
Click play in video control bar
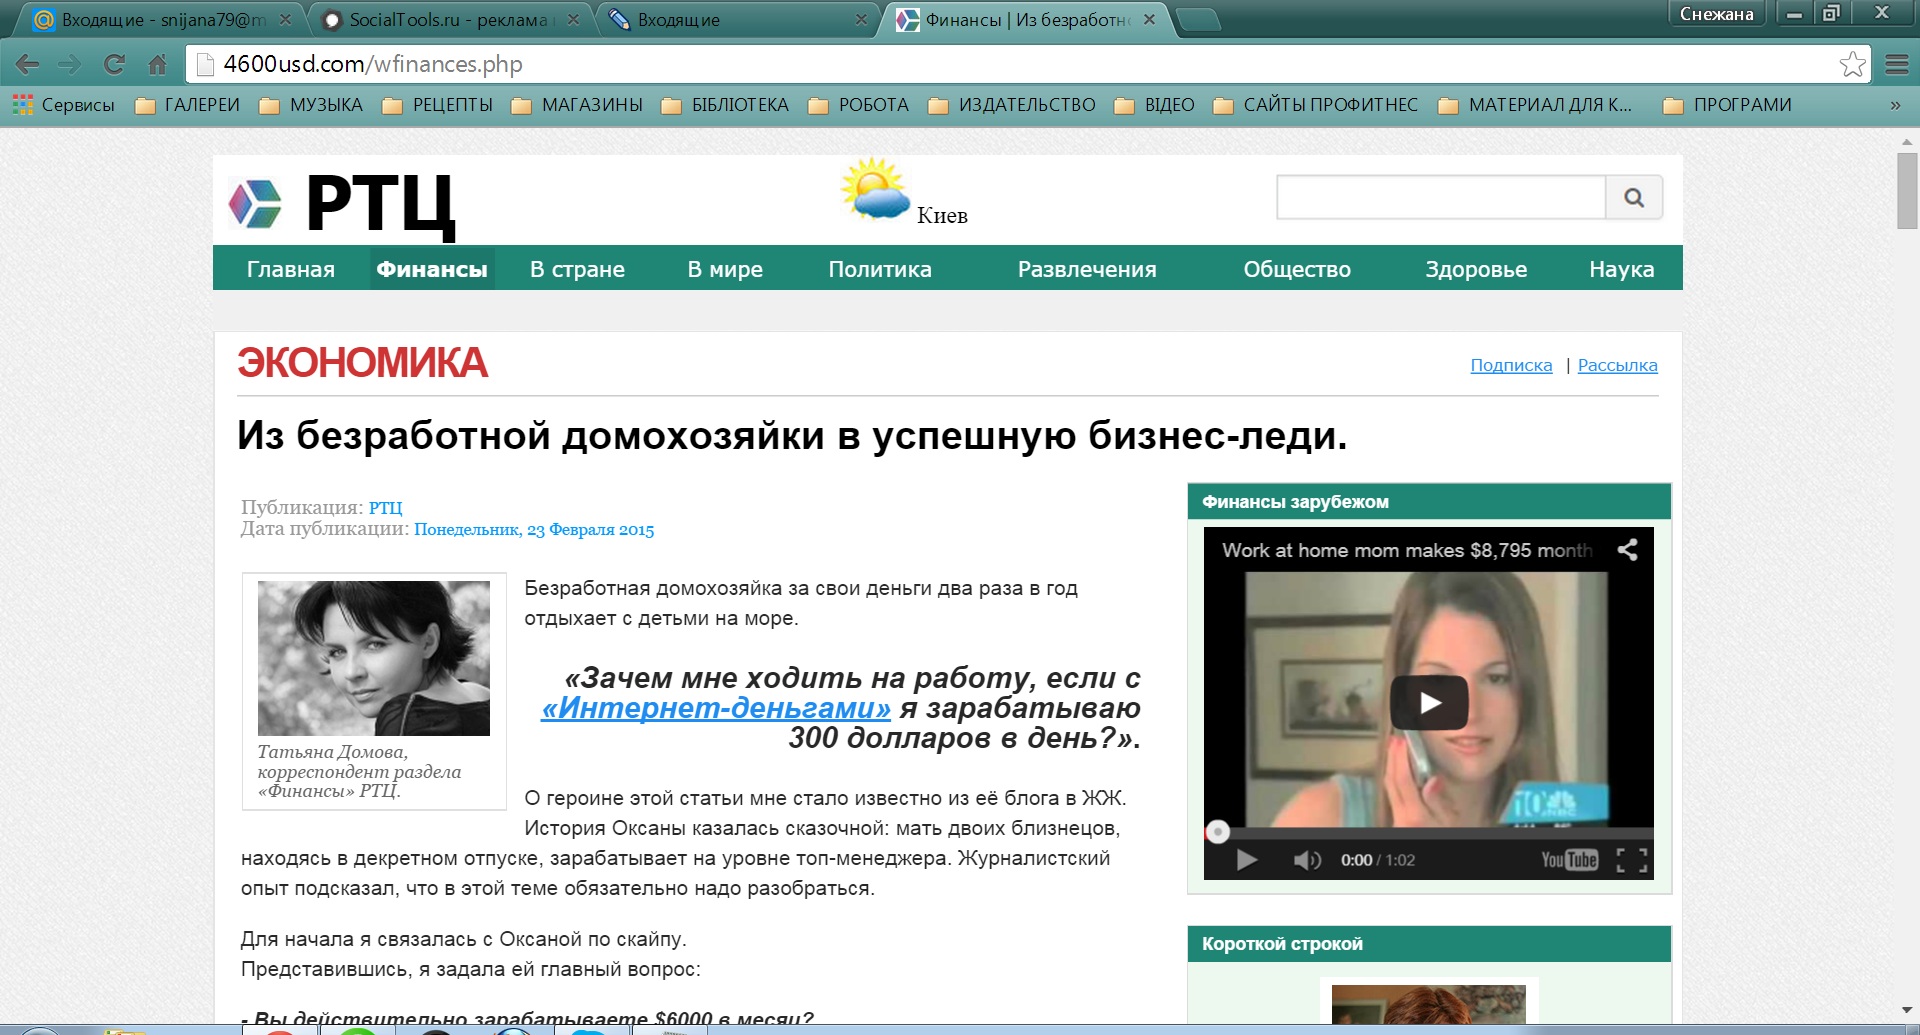tap(1246, 860)
